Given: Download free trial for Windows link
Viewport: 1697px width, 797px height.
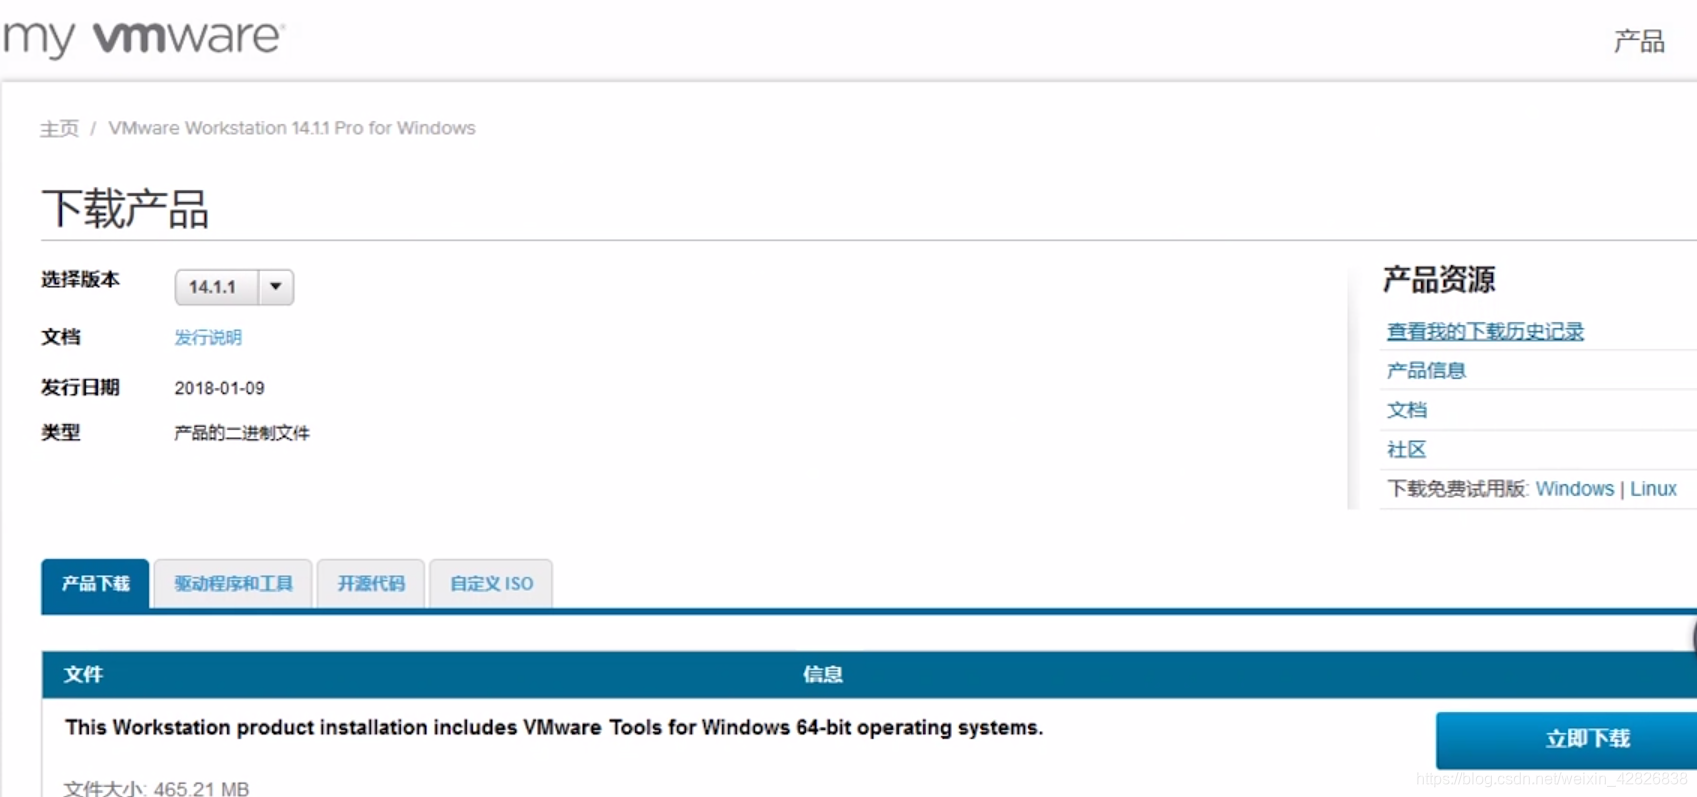Looking at the screenshot, I should tap(1574, 489).
